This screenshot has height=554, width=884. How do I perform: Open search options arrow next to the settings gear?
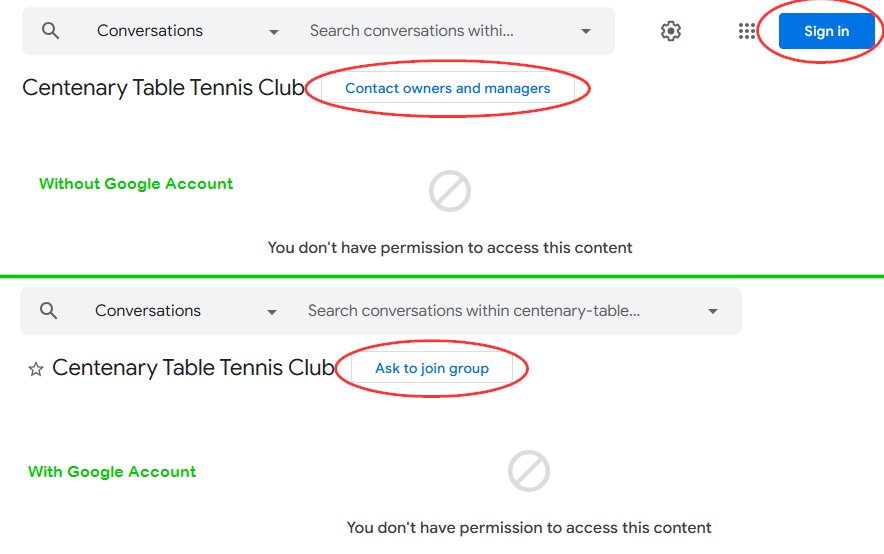tap(586, 32)
